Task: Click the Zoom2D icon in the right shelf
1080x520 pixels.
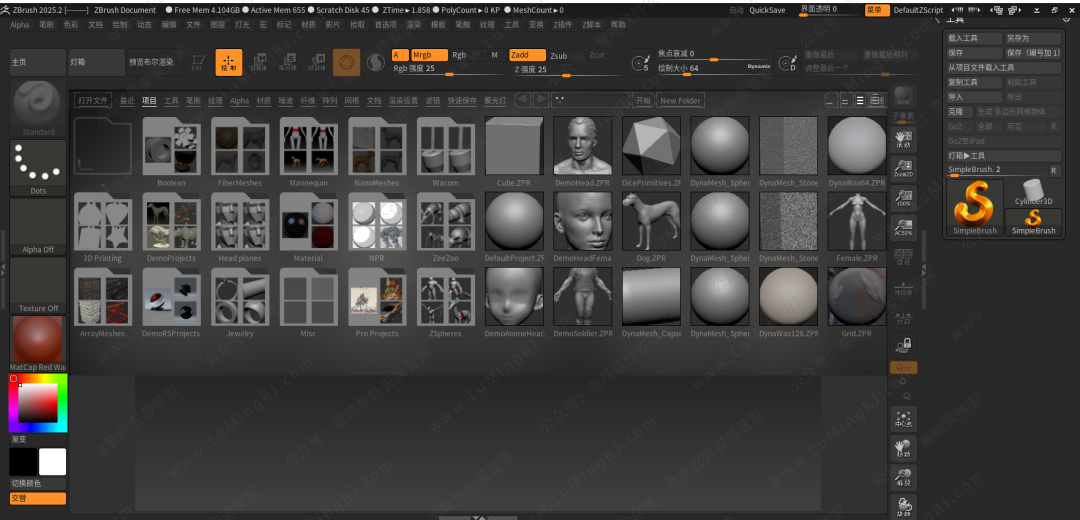Action: pos(903,168)
